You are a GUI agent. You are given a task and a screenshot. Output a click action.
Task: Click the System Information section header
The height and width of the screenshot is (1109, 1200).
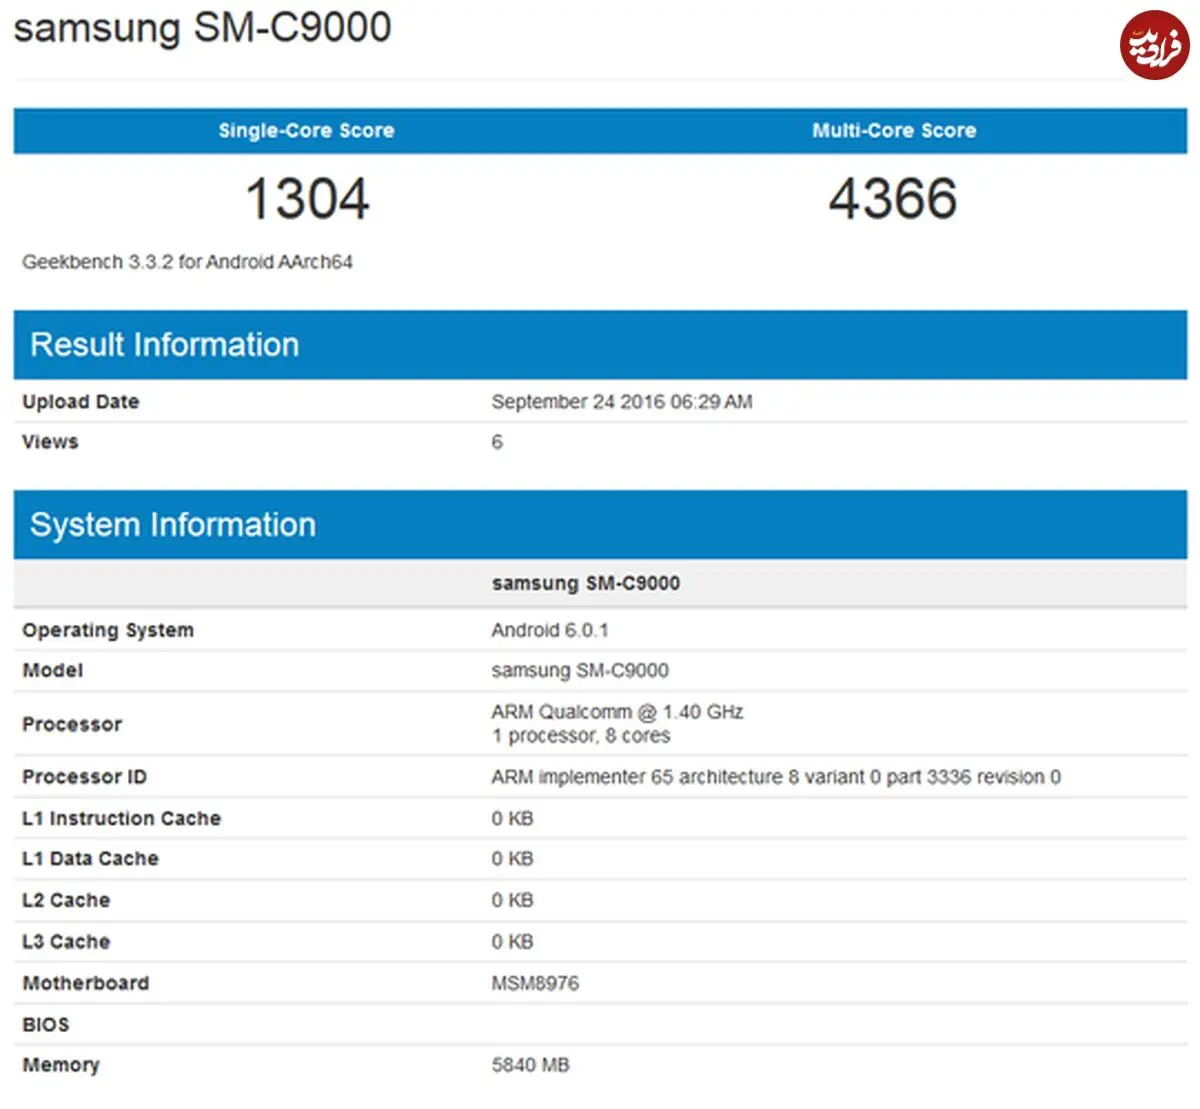click(600, 524)
